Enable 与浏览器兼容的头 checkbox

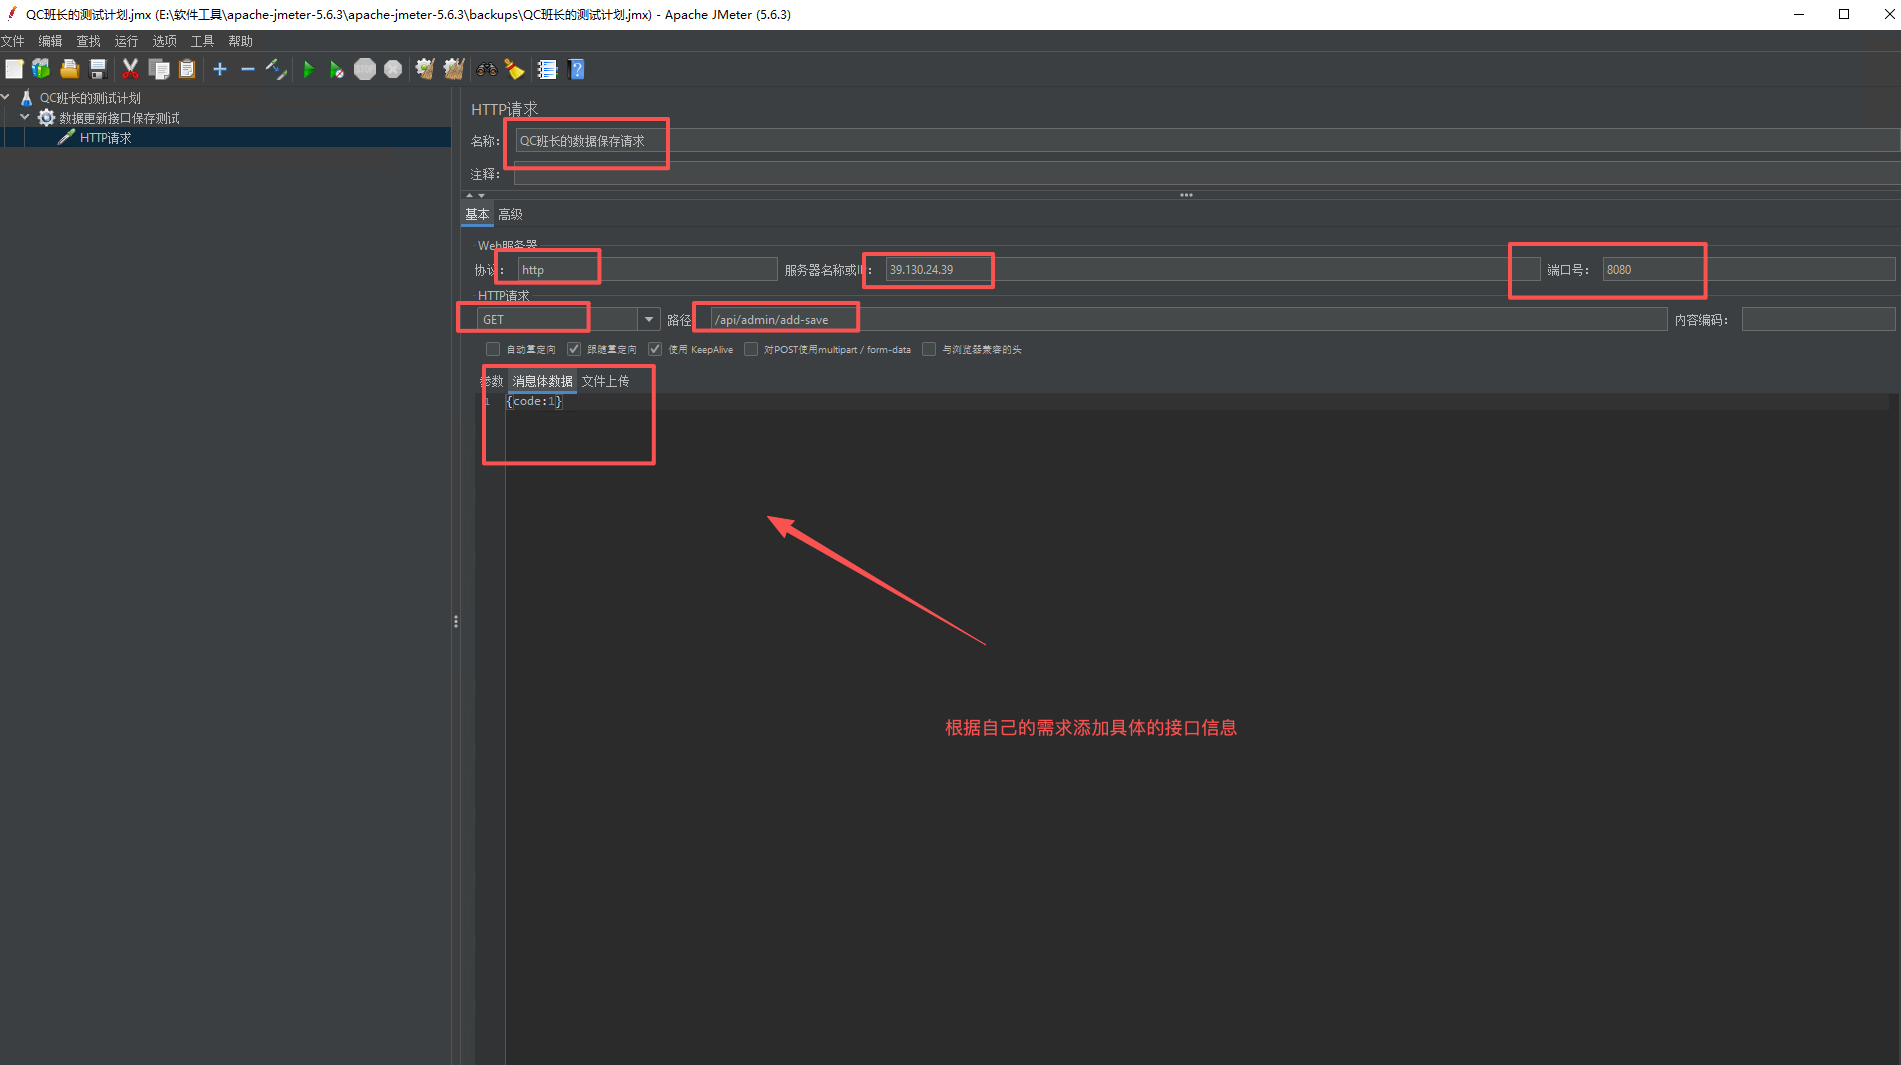929,349
